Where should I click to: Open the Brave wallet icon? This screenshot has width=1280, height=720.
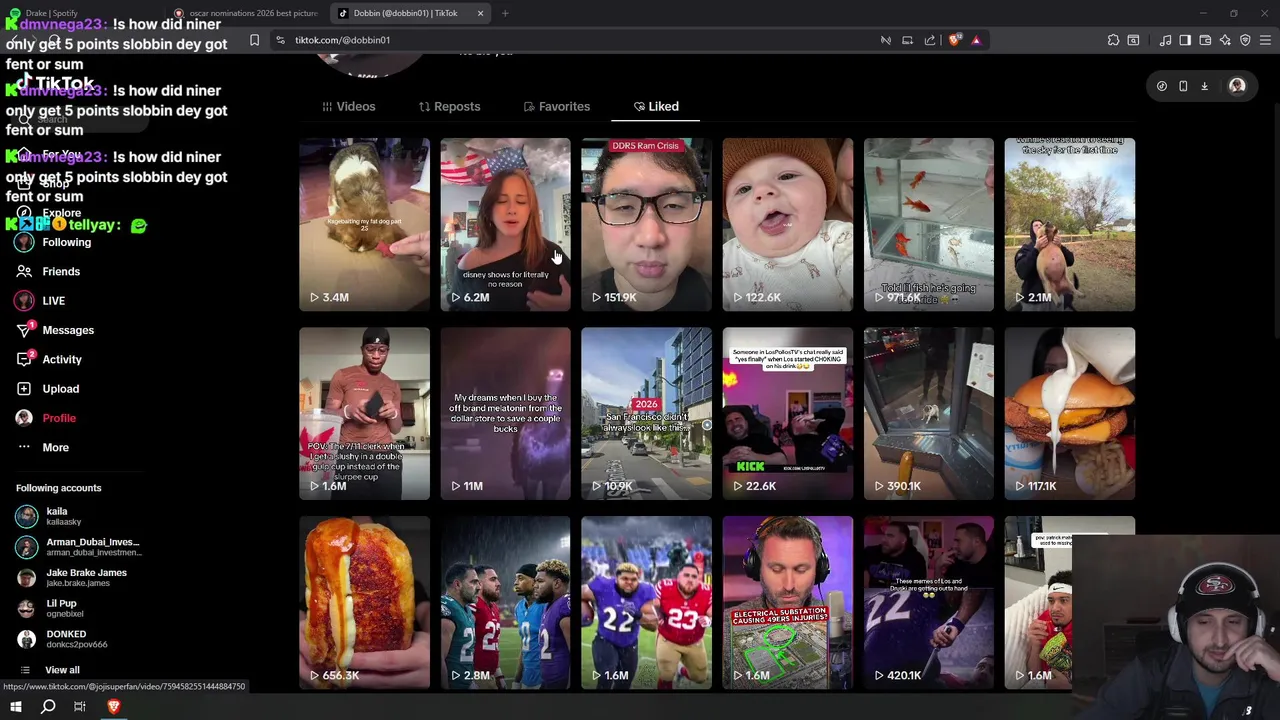point(1205,40)
